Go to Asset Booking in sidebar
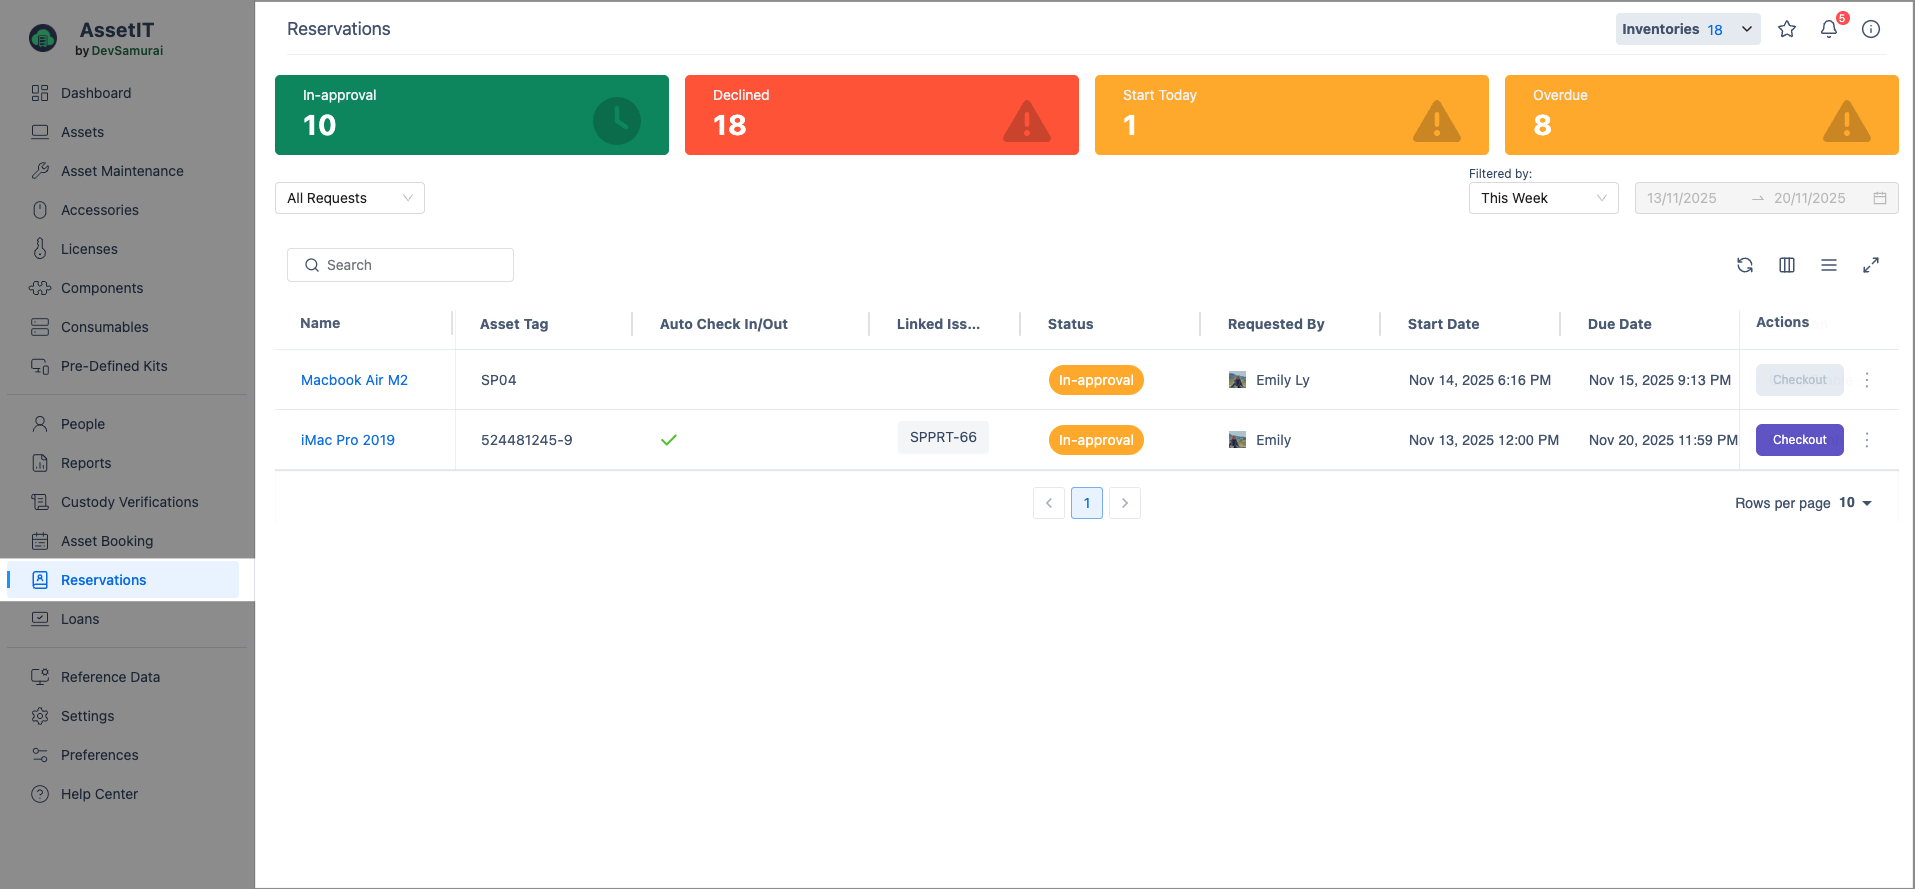This screenshot has width=1915, height=889. [106, 541]
